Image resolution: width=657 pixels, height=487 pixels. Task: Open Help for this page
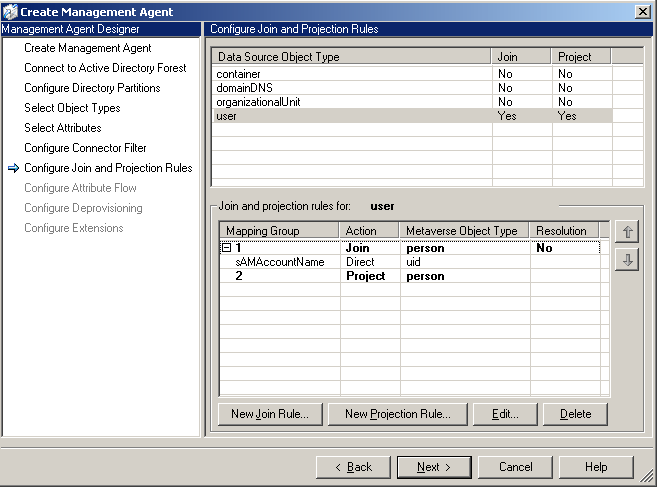596,467
